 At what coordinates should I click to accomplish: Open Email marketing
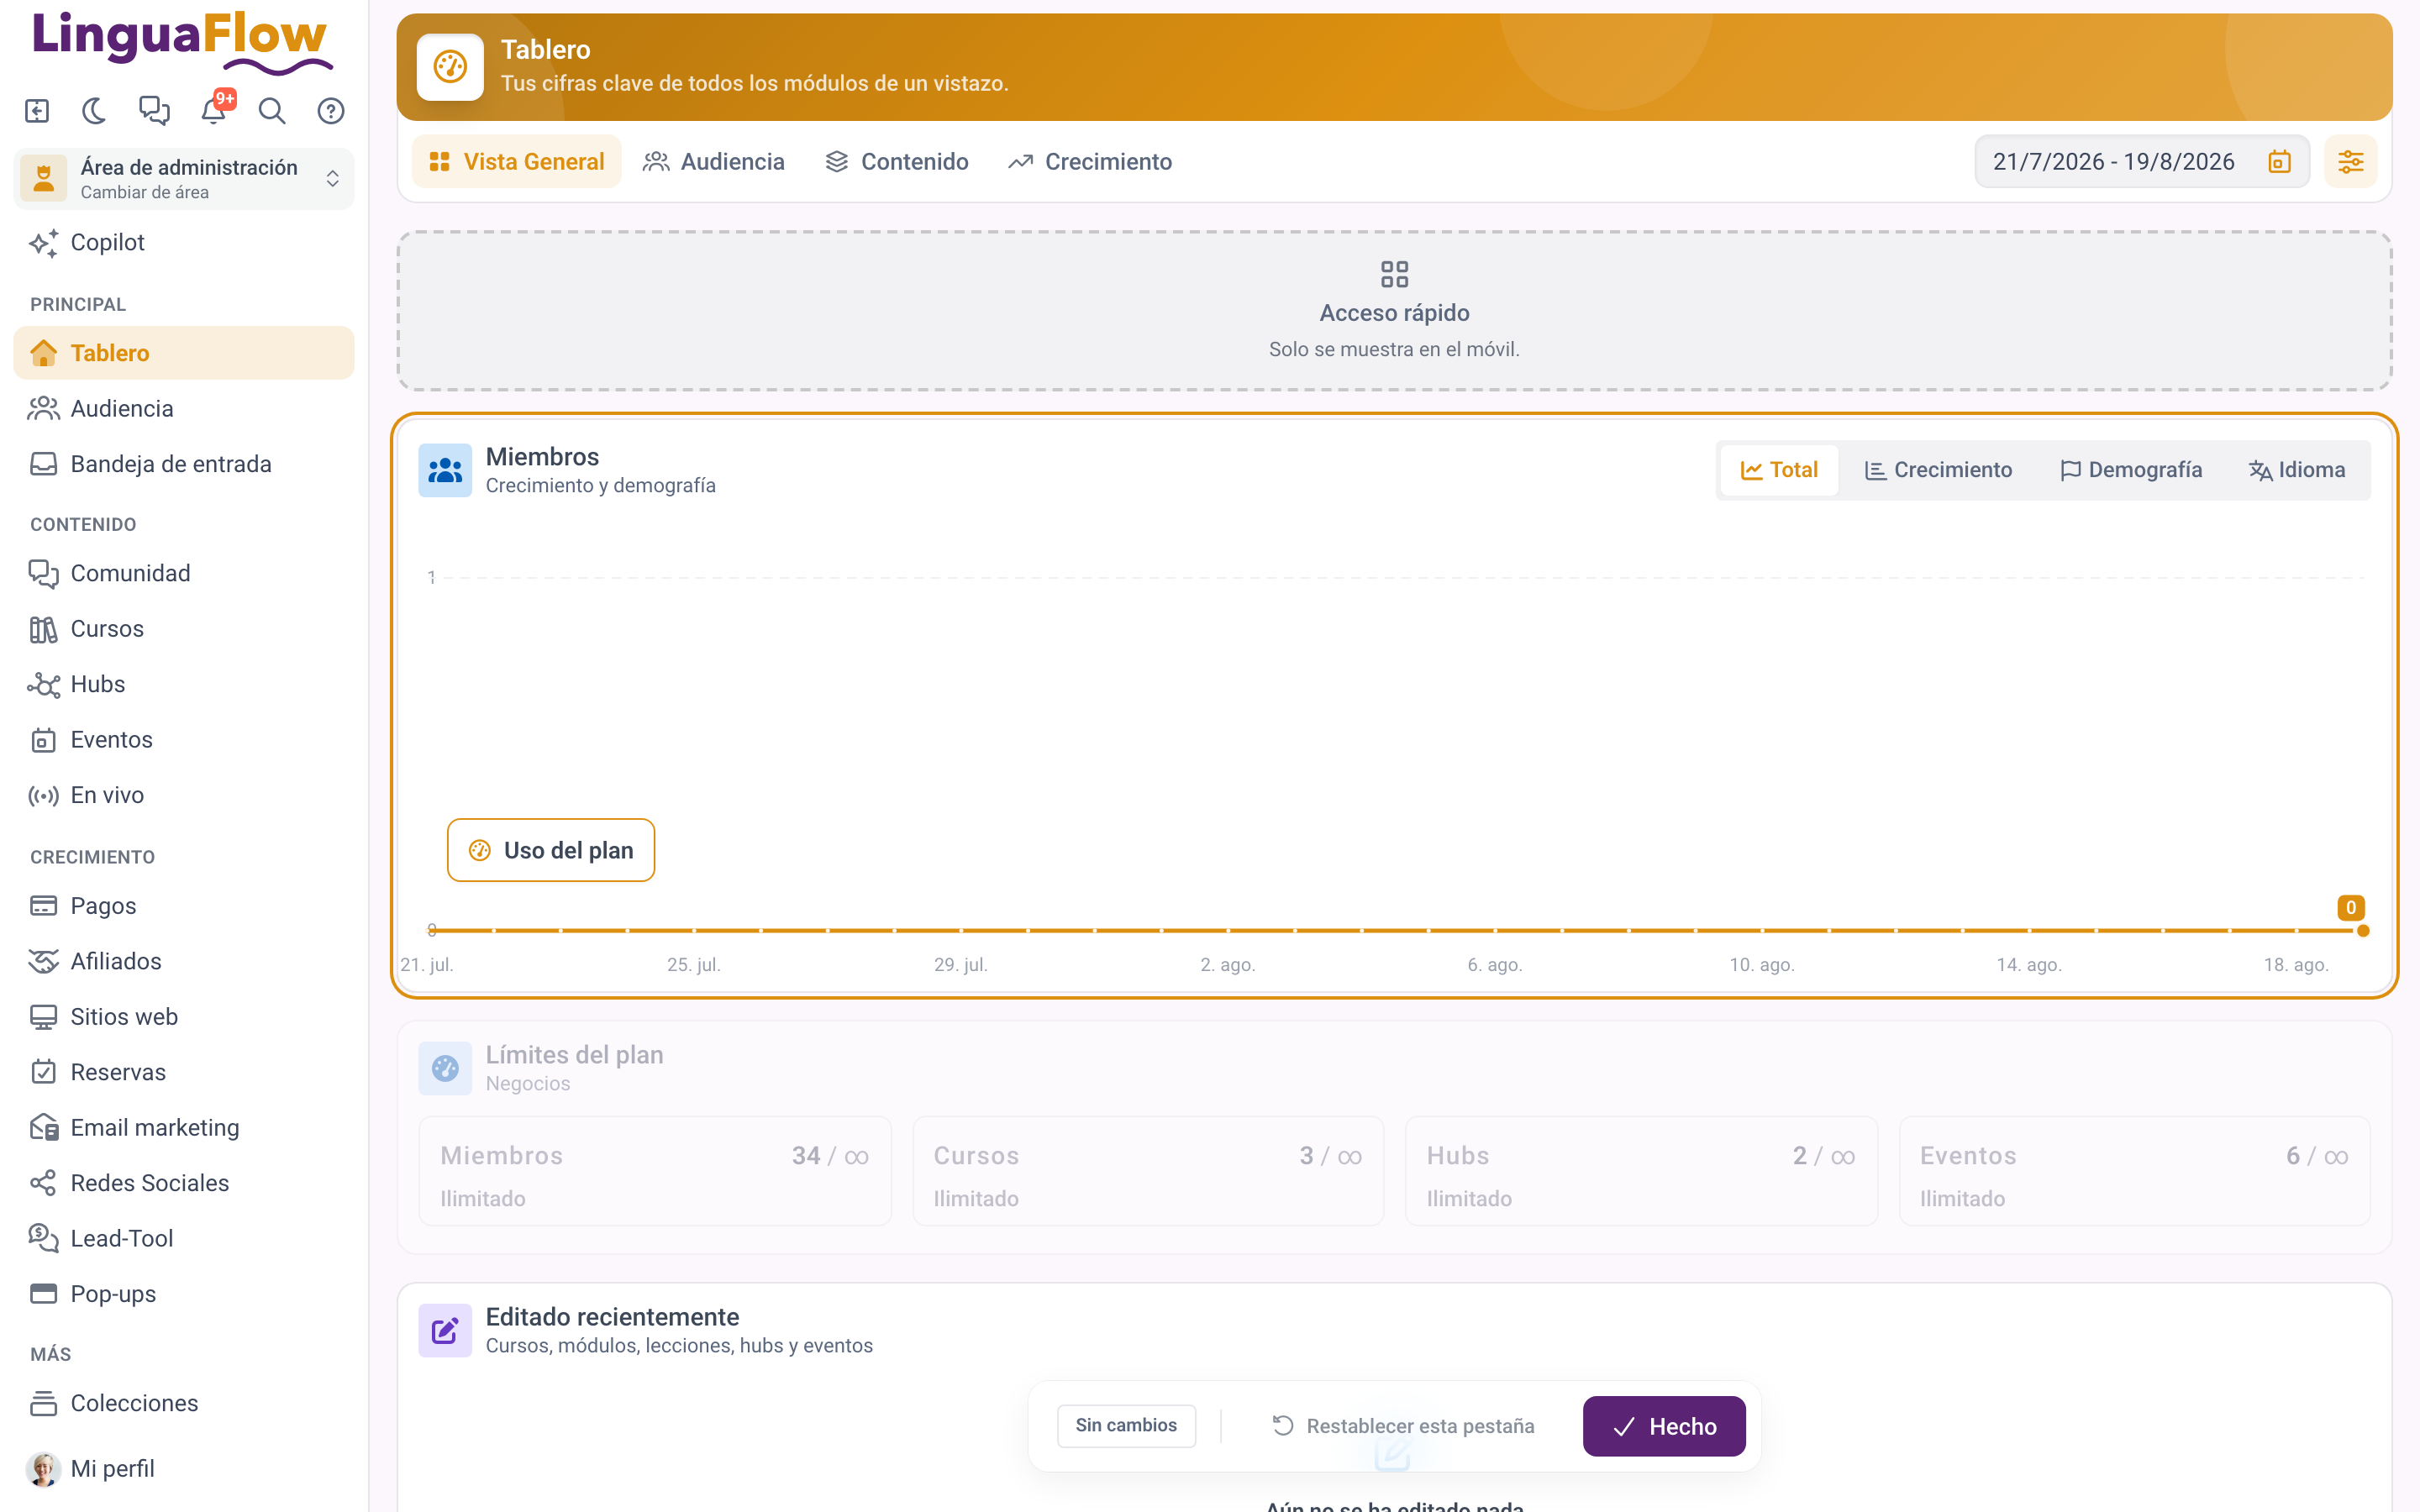pos(184,1127)
